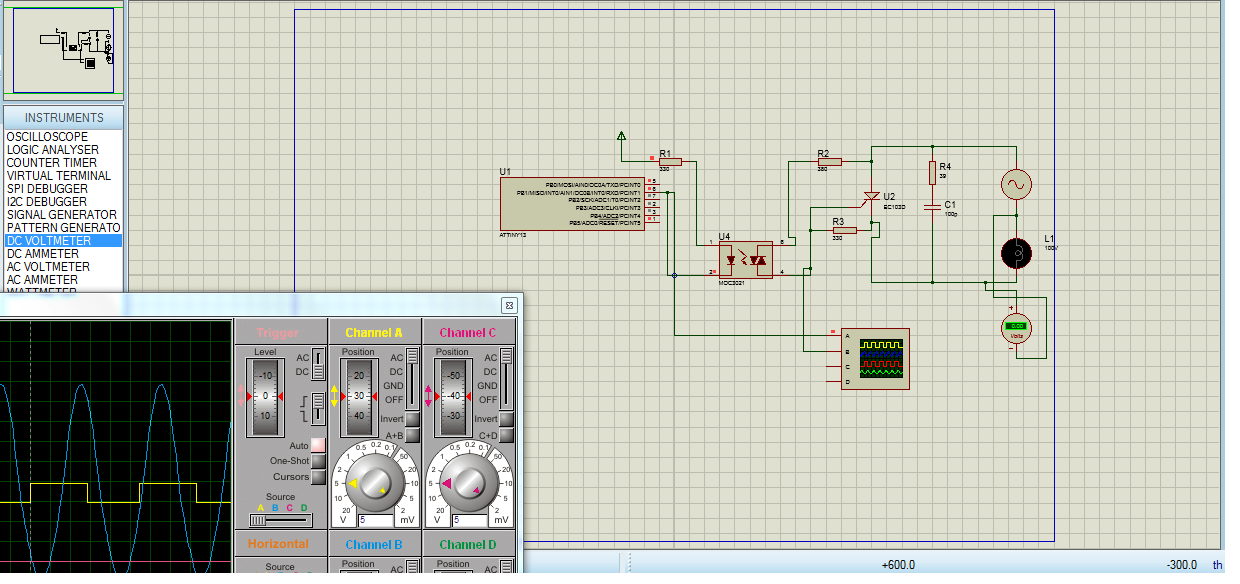Viewport: 1240px width, 584px height.
Task: Click the oscilloscope component in the schematic
Action: point(875,358)
